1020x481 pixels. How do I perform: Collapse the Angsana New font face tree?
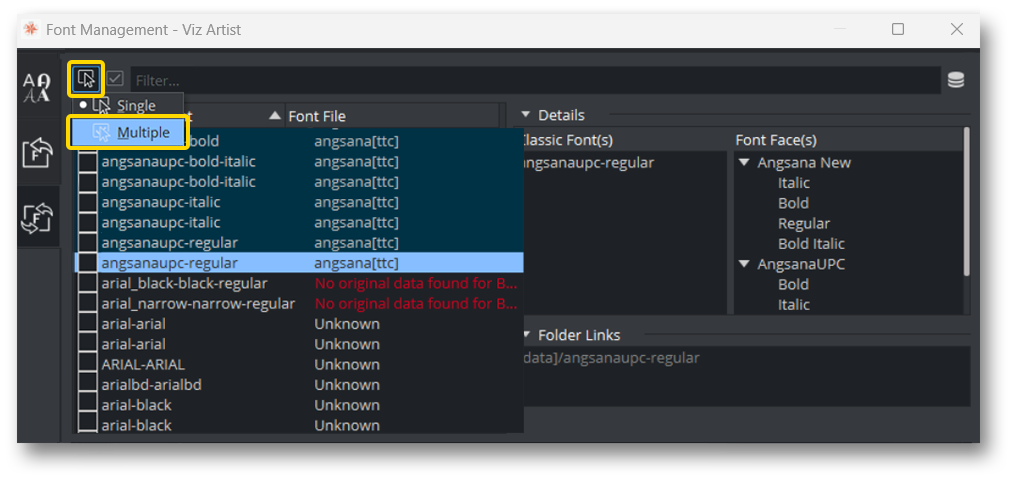(x=744, y=163)
